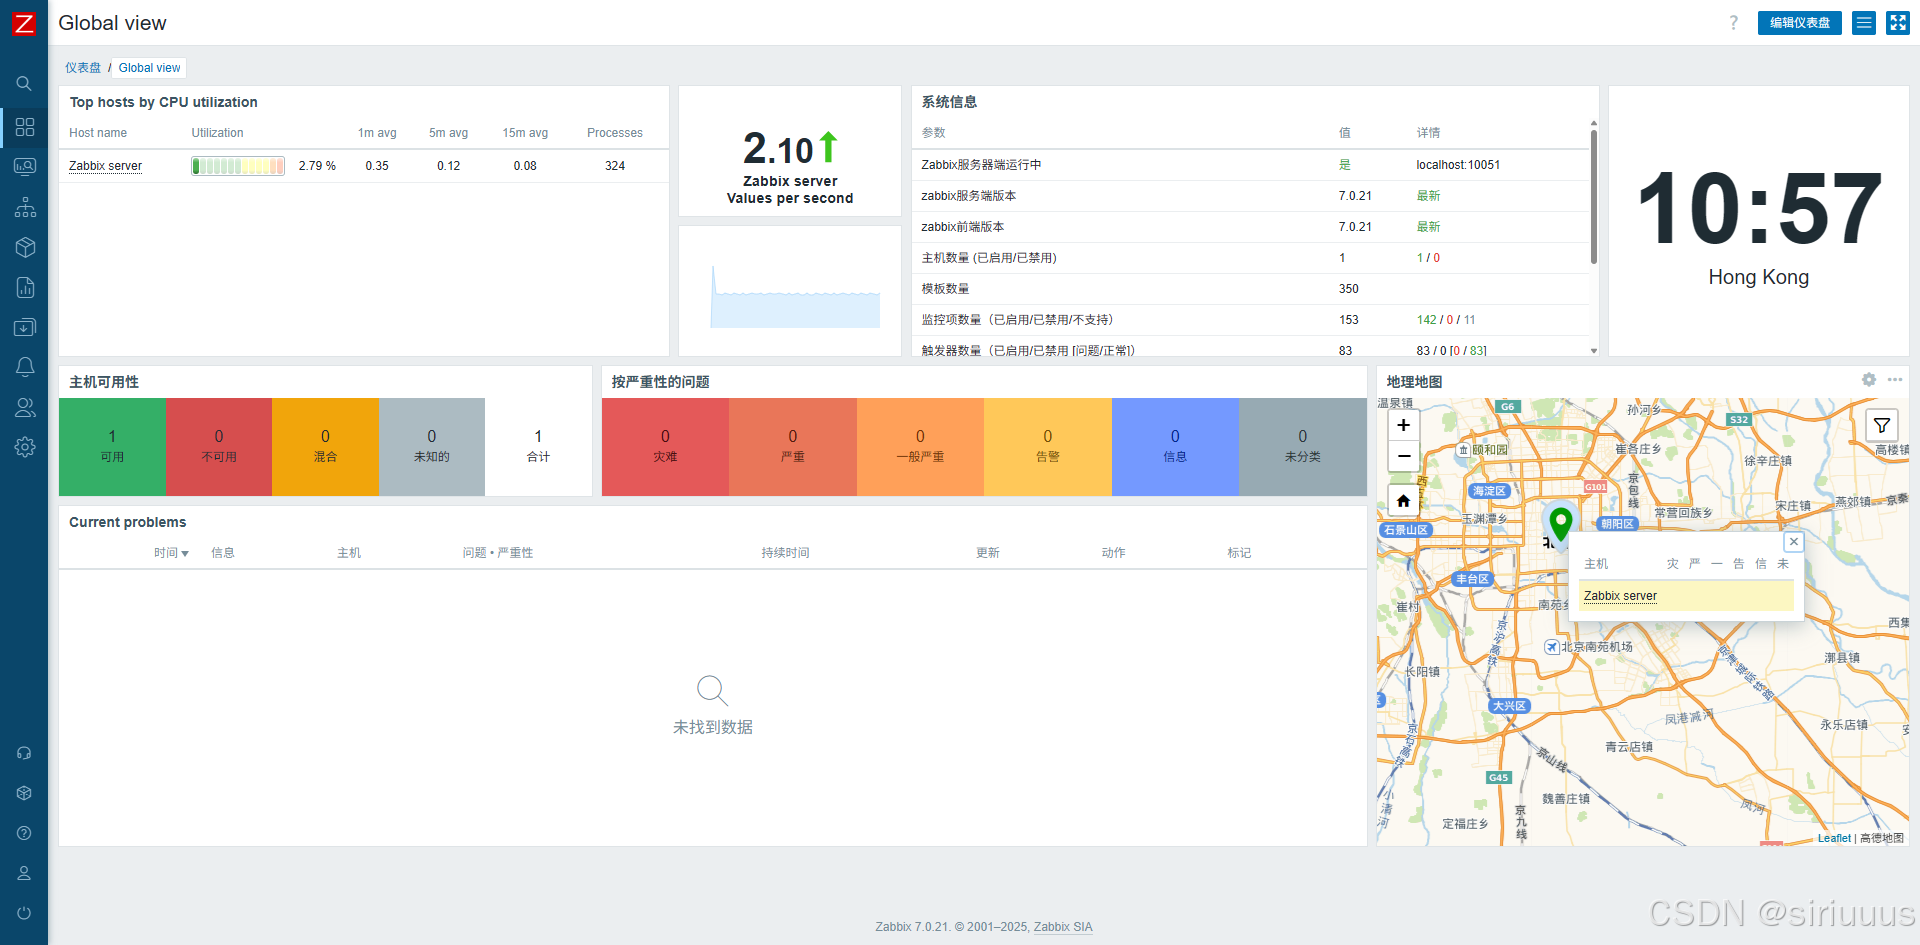Click the grey 未知的 availability tile

(x=432, y=447)
